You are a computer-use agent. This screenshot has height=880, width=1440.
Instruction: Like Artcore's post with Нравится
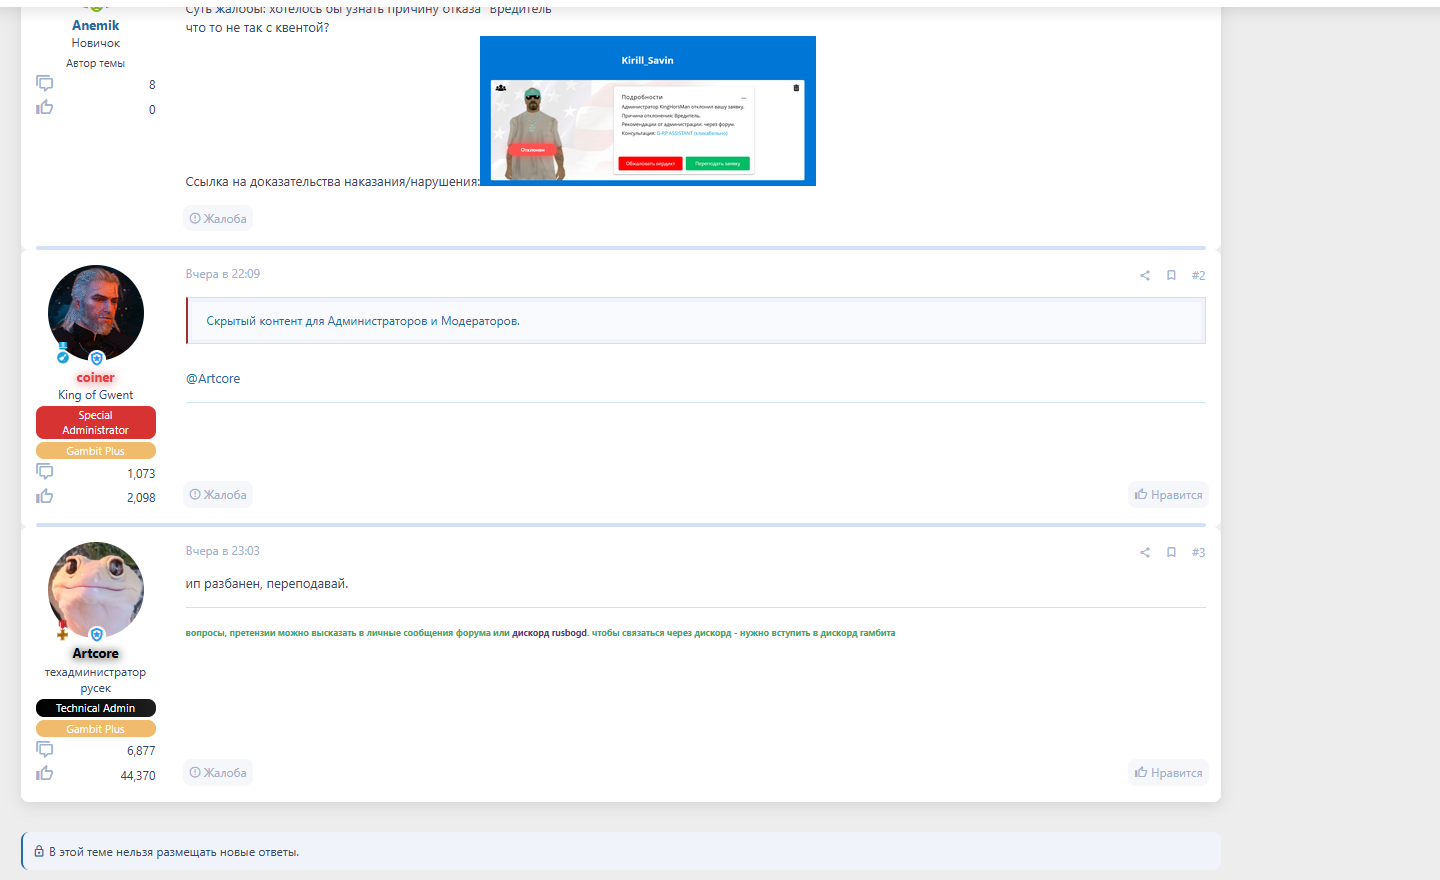tap(1168, 773)
